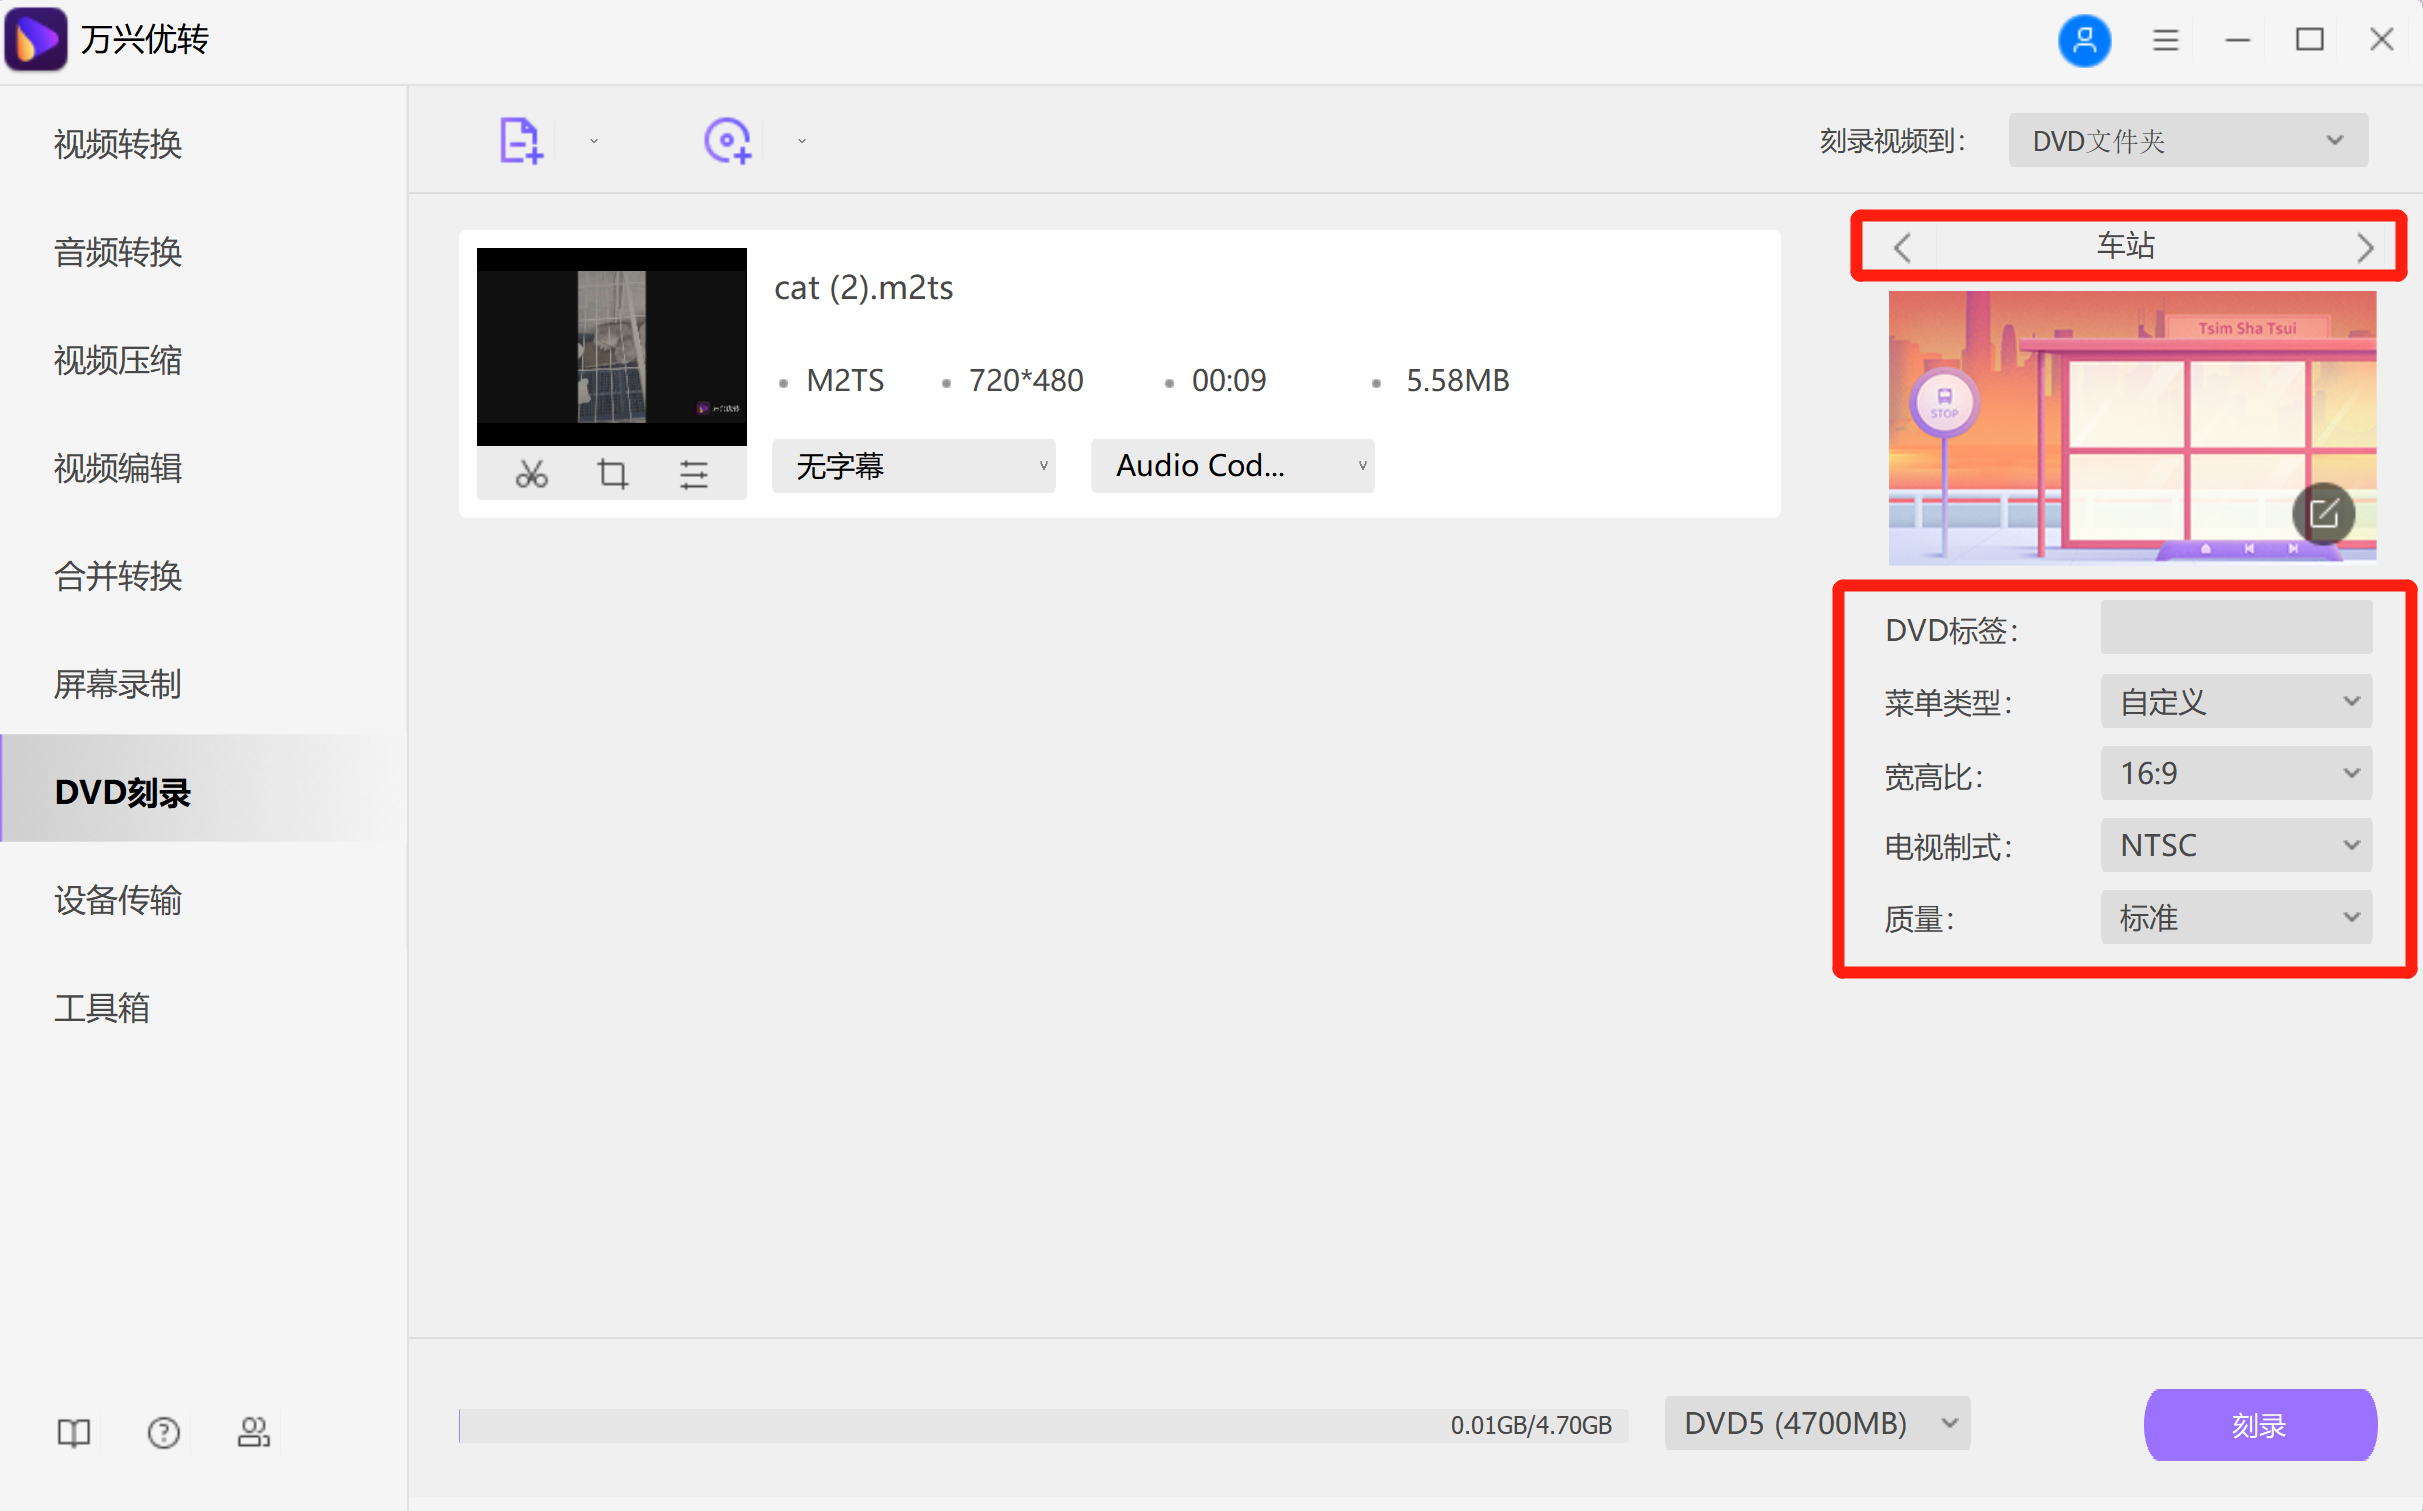Open the 工具箱 sidebar section

point(101,1008)
